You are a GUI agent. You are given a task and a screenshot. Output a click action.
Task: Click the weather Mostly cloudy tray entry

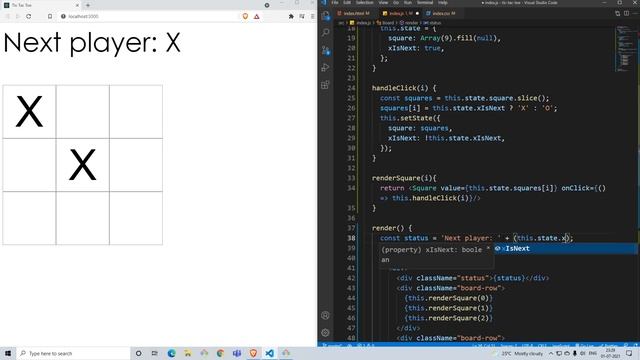click(518, 353)
